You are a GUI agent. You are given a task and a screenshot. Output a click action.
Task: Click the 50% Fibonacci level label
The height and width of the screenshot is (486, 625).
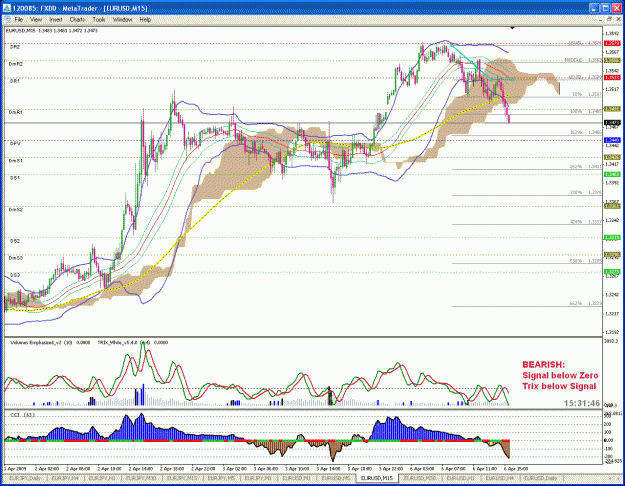[x=577, y=94]
